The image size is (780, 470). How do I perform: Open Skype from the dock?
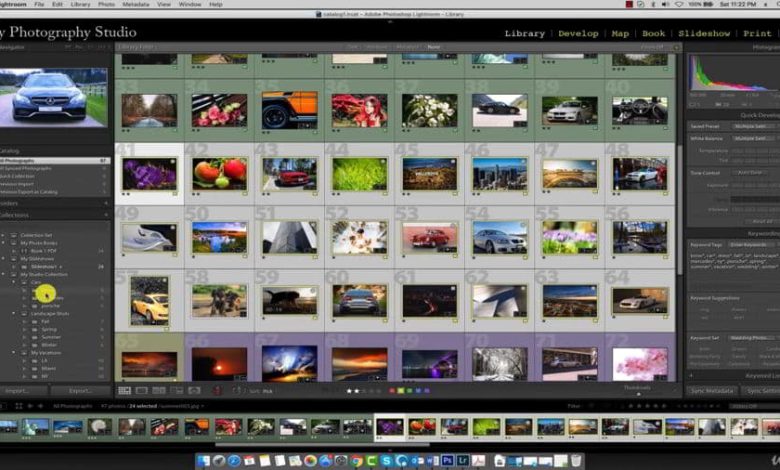[x=387, y=461]
